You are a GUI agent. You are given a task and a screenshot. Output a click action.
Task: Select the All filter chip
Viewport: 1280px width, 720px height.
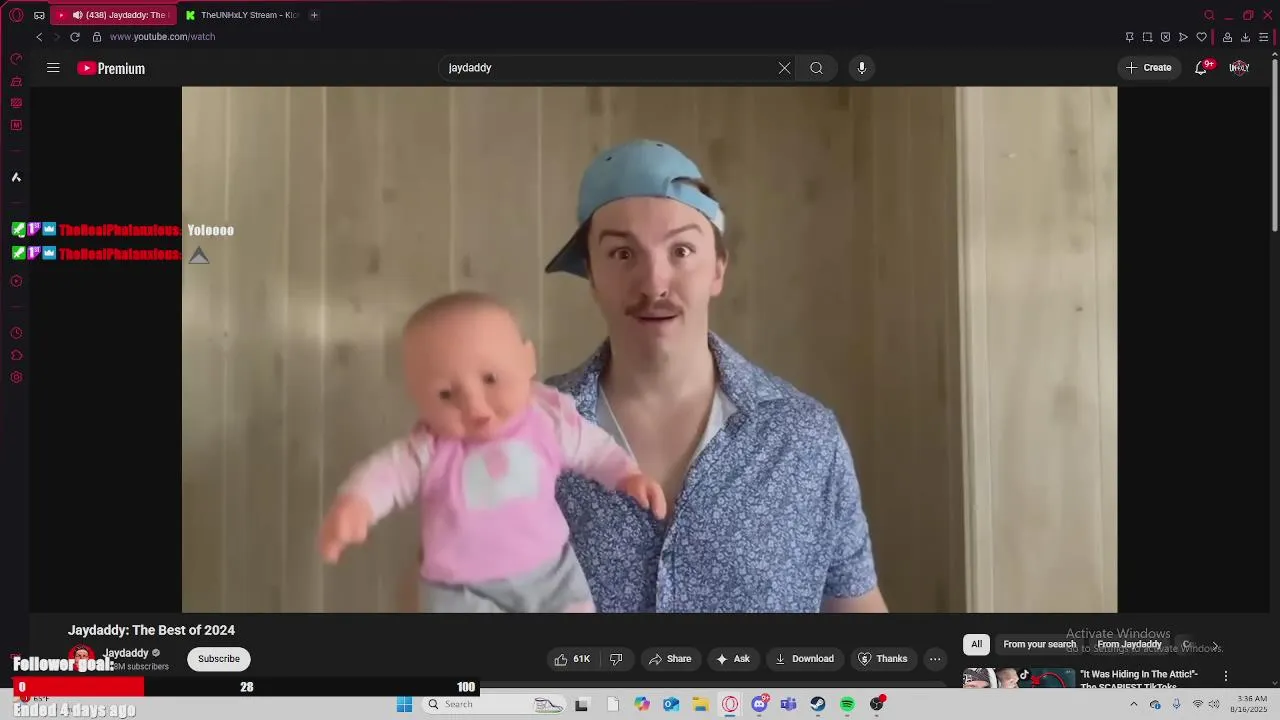[x=977, y=644]
